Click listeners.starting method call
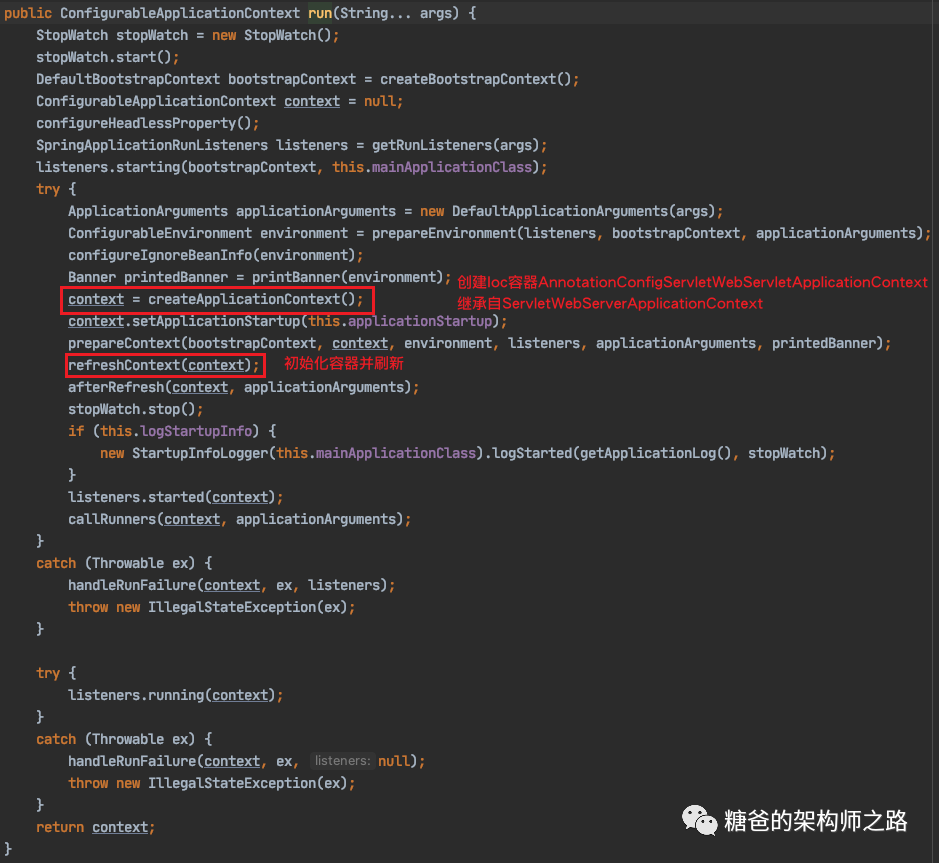 click(x=108, y=167)
